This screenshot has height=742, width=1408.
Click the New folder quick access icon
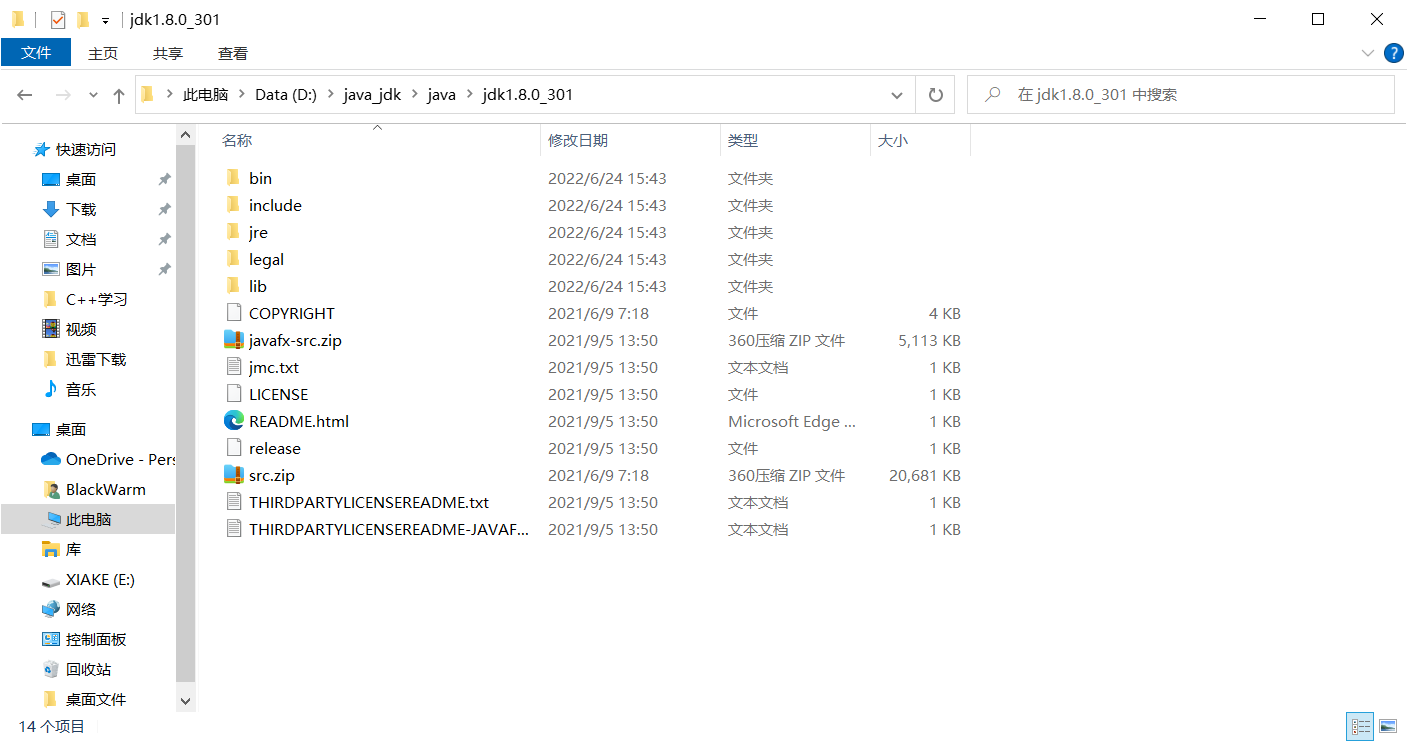point(82,19)
